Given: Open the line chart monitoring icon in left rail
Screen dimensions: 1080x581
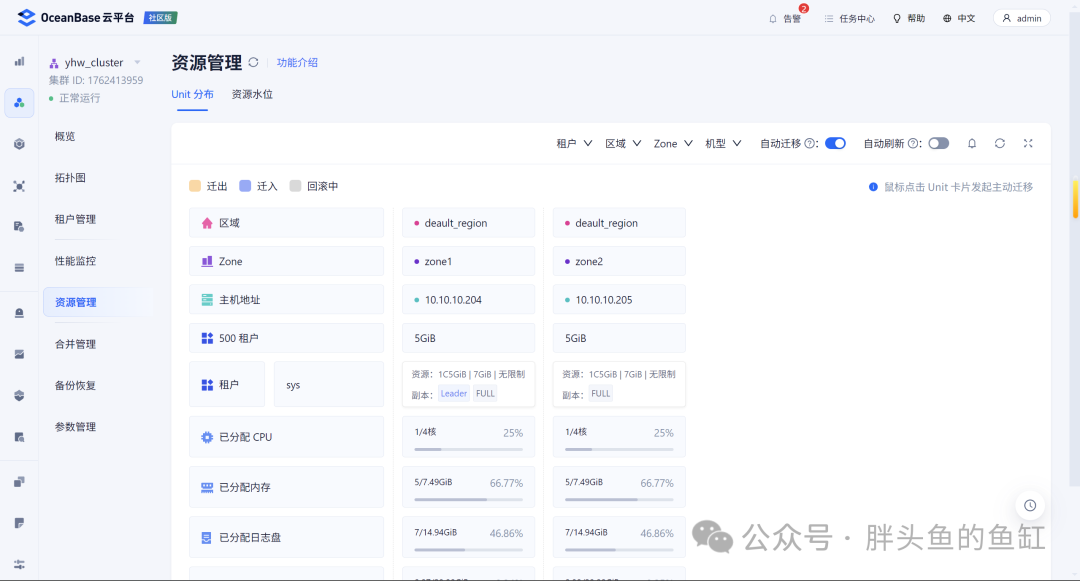Looking at the screenshot, I should click(x=19, y=354).
